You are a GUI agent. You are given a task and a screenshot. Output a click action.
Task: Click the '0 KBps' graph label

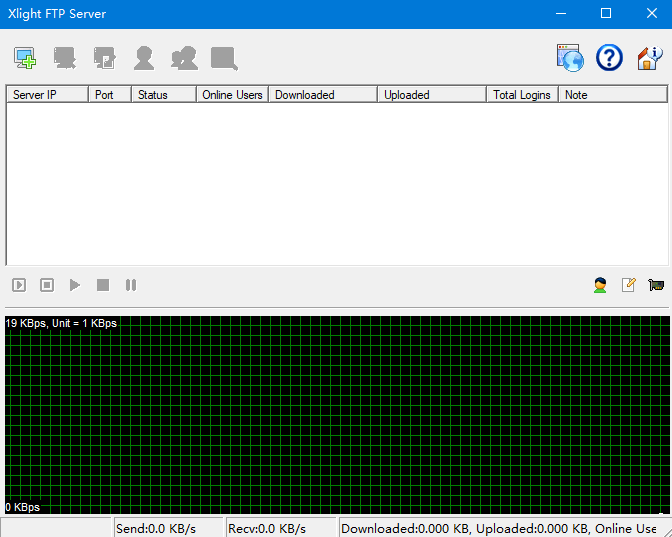(23, 507)
